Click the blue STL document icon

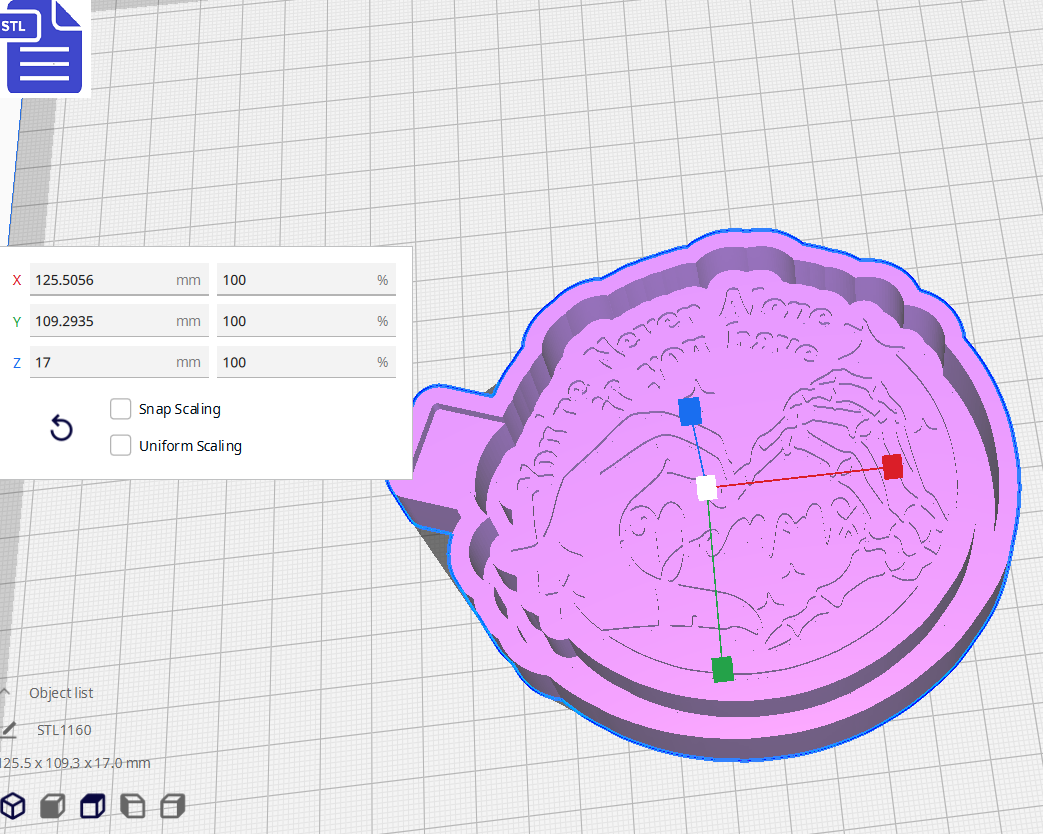coord(44,47)
